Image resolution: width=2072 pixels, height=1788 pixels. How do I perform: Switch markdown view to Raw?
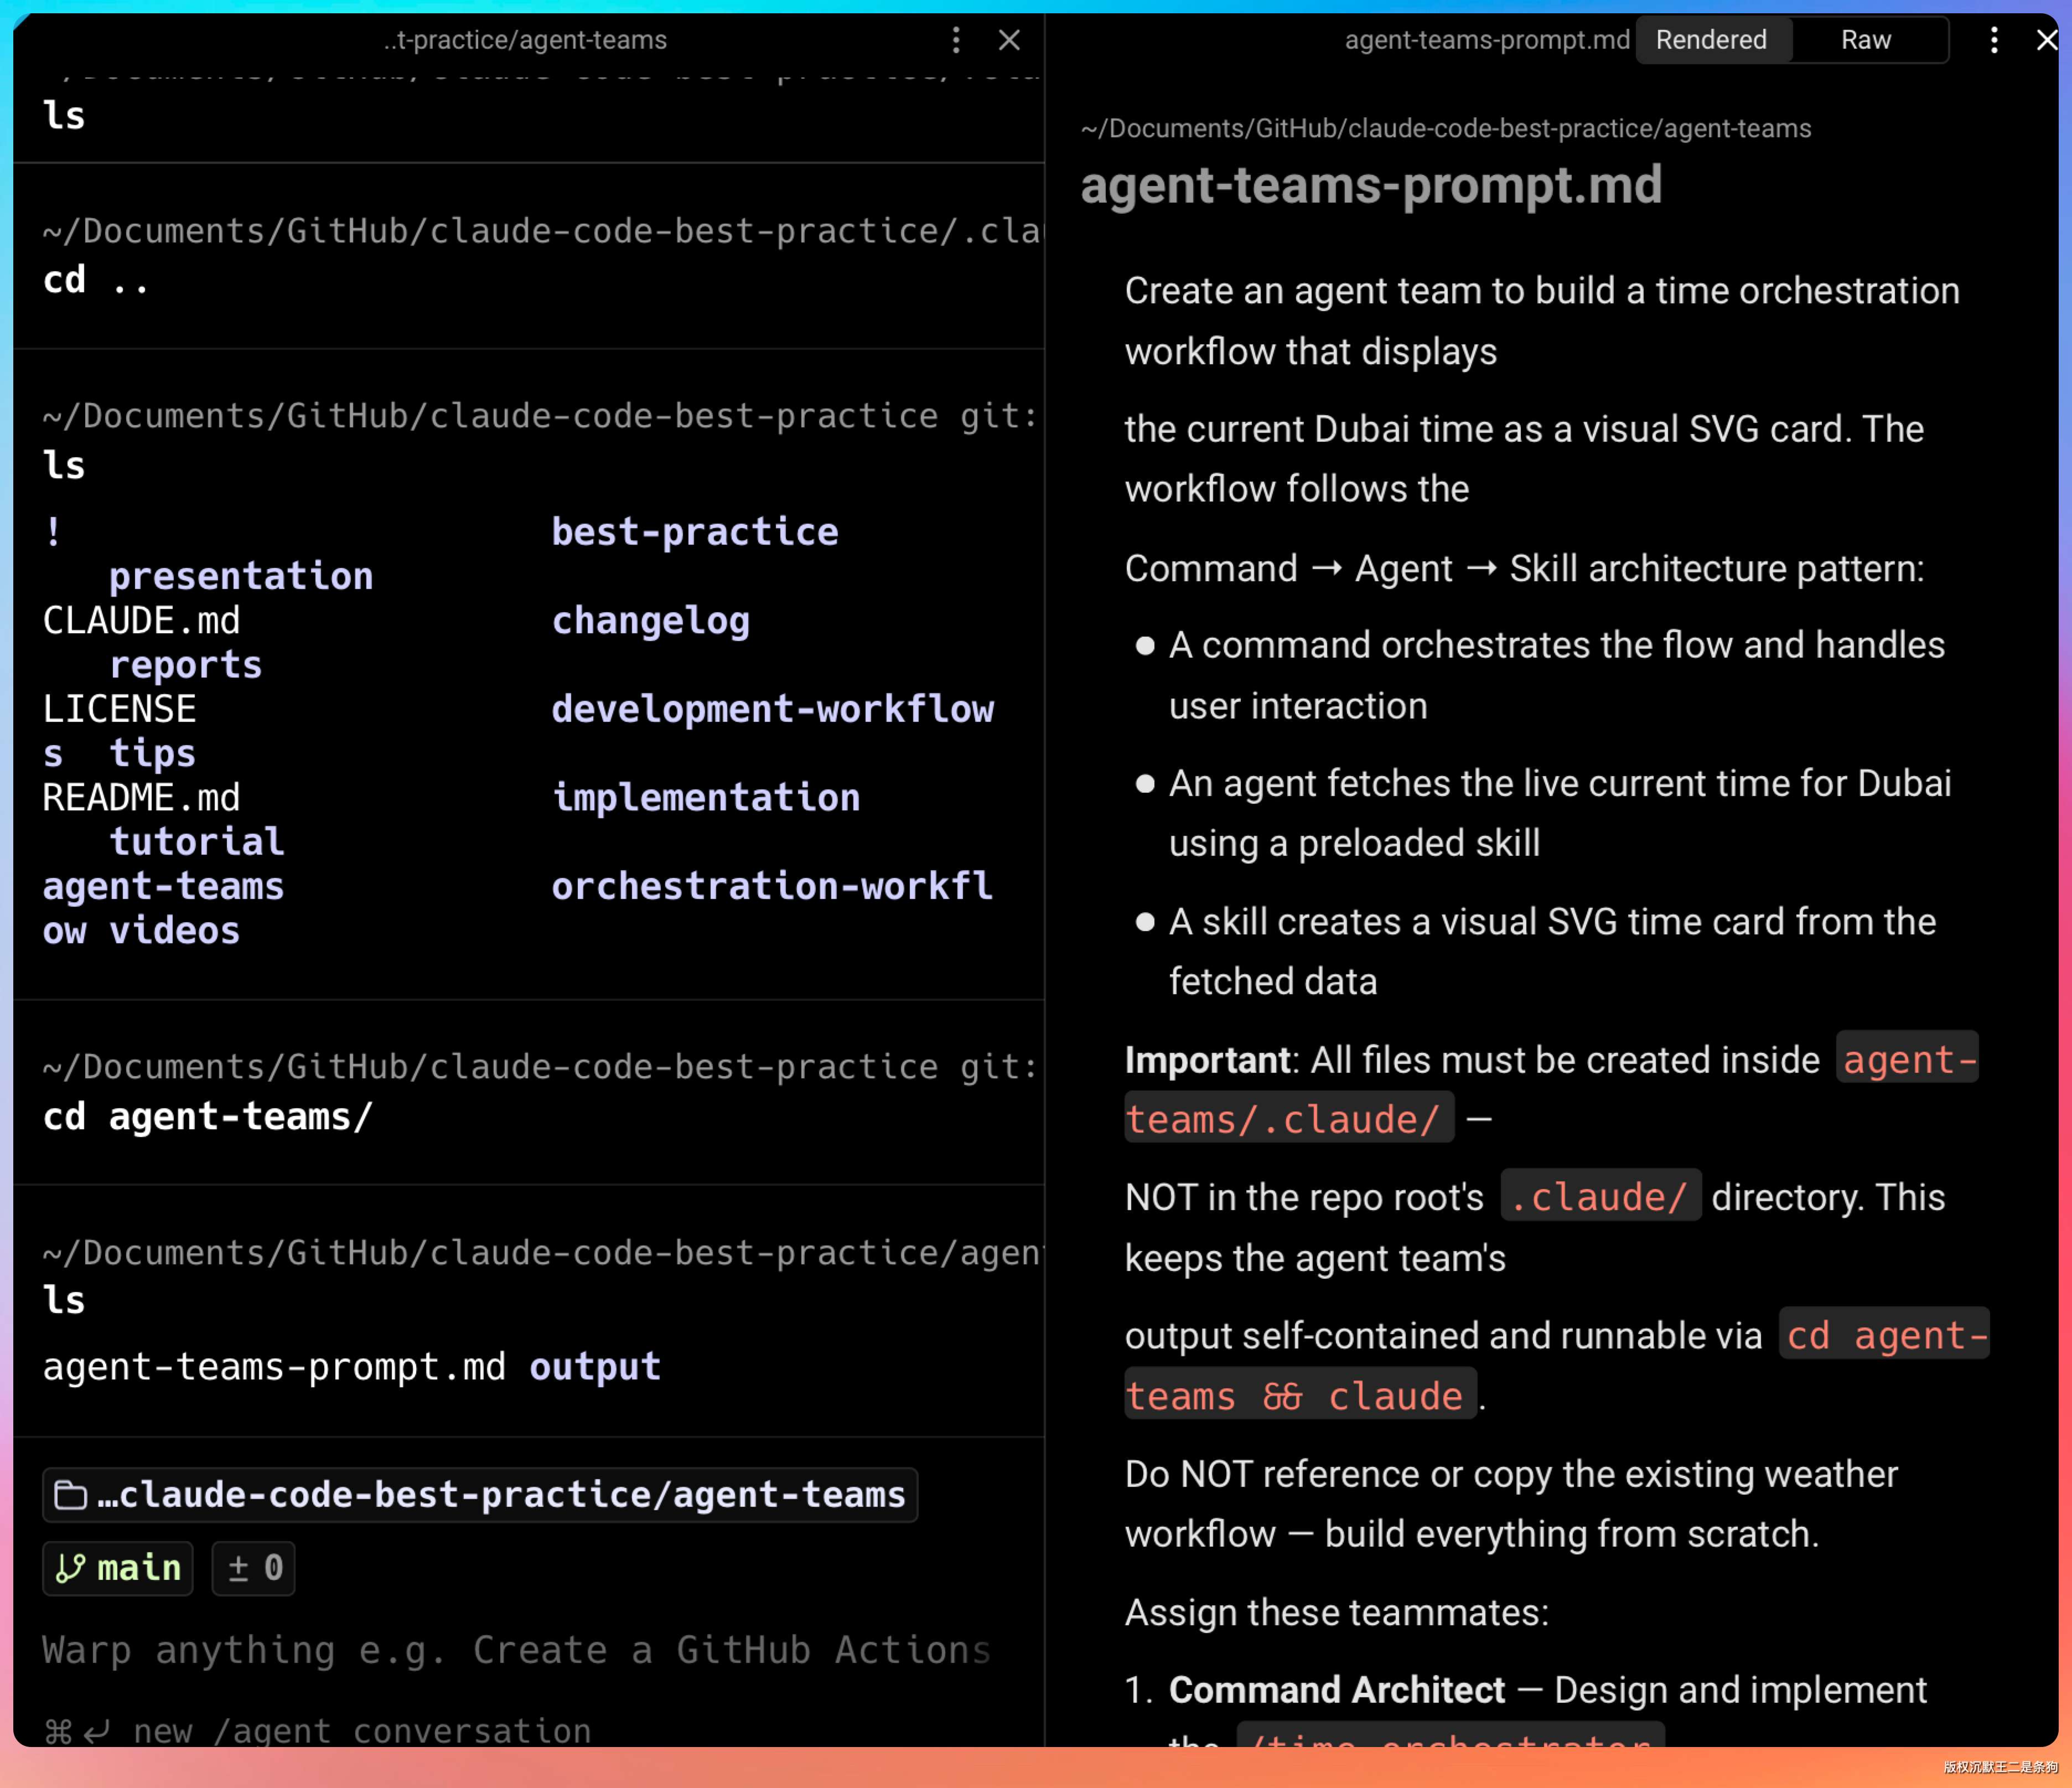point(1865,40)
